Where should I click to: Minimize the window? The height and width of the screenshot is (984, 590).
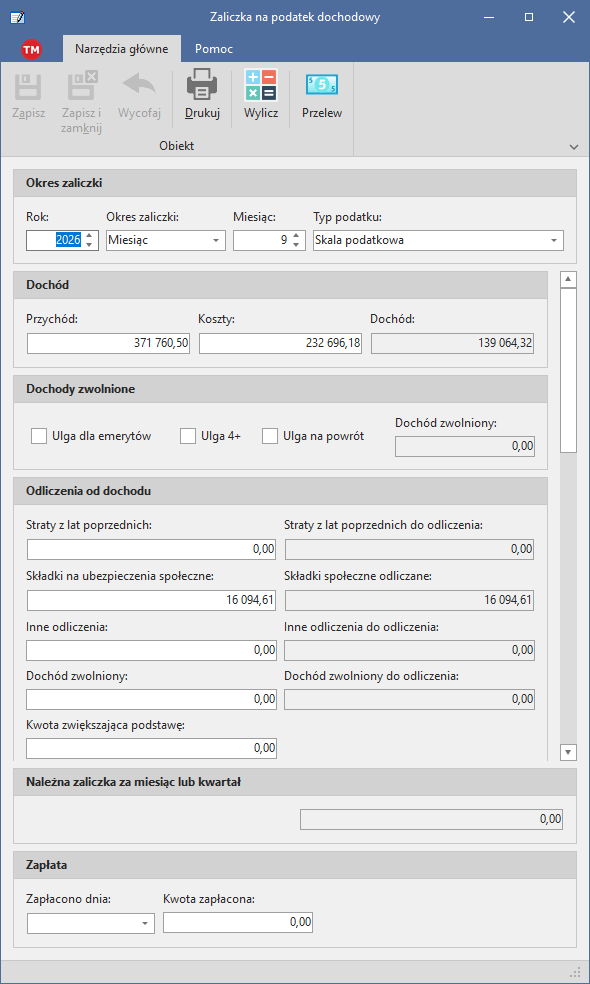tap(490, 17)
